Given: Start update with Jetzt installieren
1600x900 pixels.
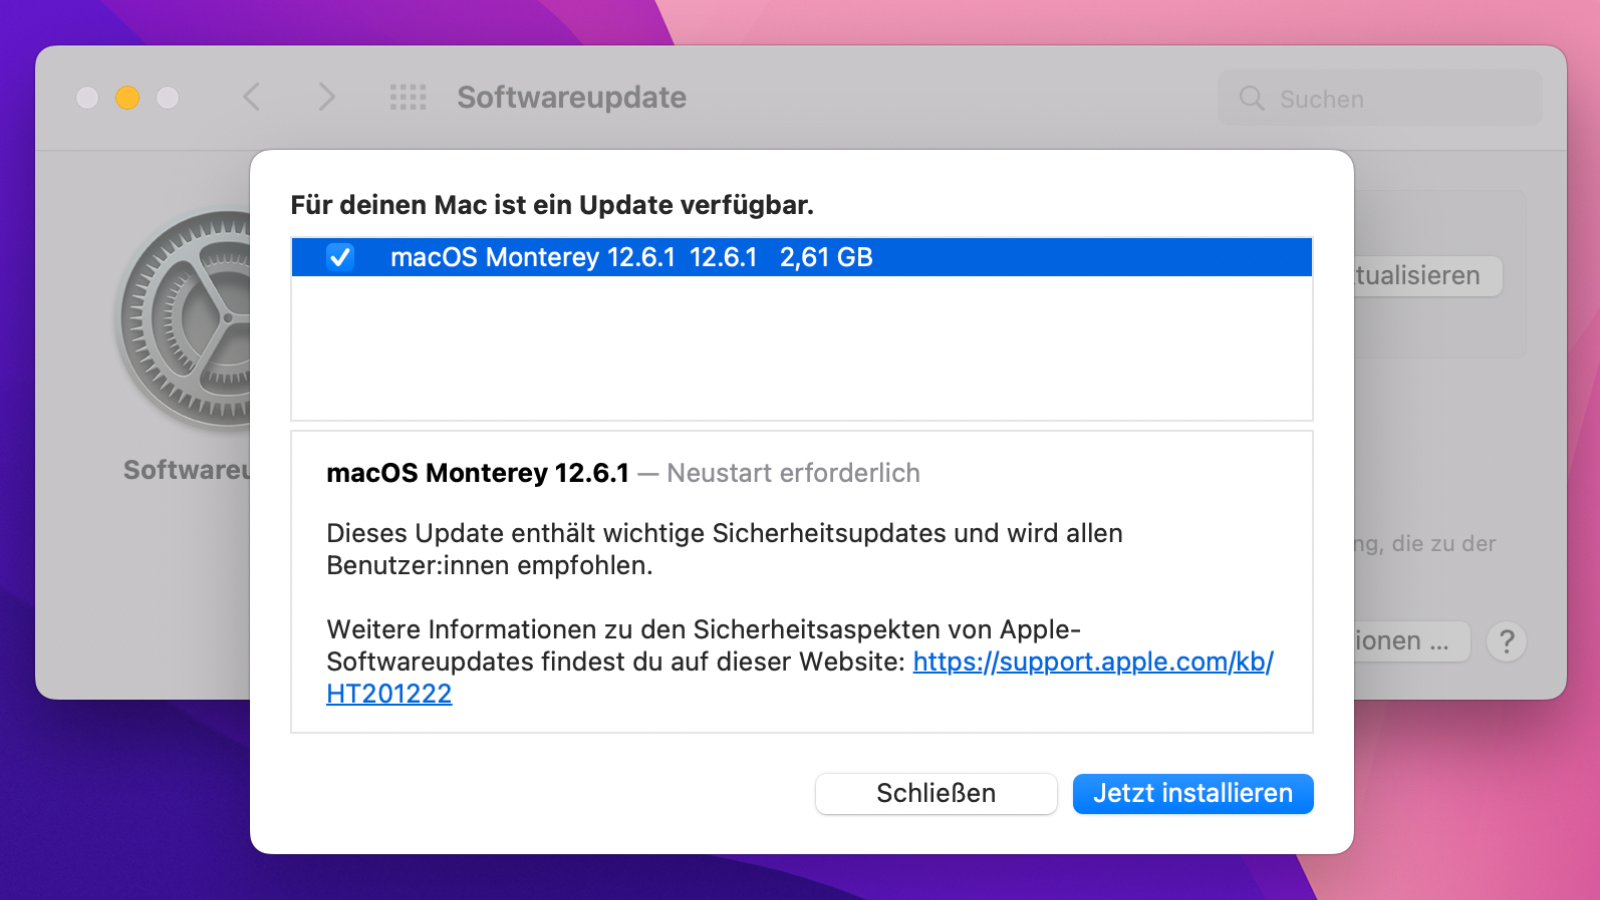Looking at the screenshot, I should 1192,793.
